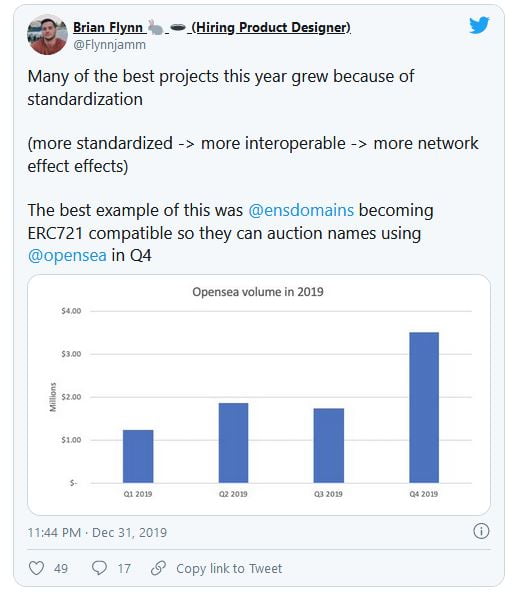Click the Q4 2019 bar
Screen dimensions: 520x595
[424, 407]
